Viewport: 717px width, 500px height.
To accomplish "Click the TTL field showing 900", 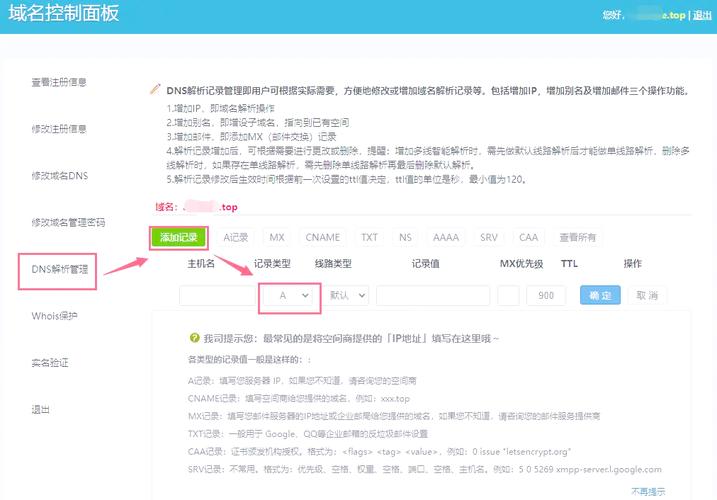I will click(x=546, y=296).
